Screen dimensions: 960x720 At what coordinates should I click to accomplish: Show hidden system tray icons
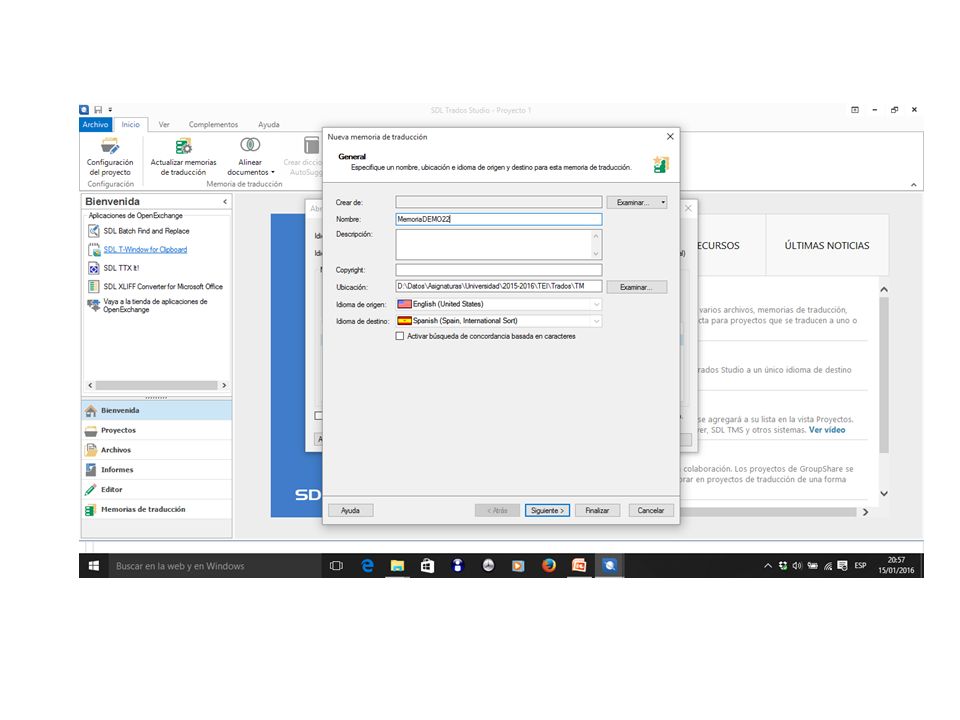point(768,566)
